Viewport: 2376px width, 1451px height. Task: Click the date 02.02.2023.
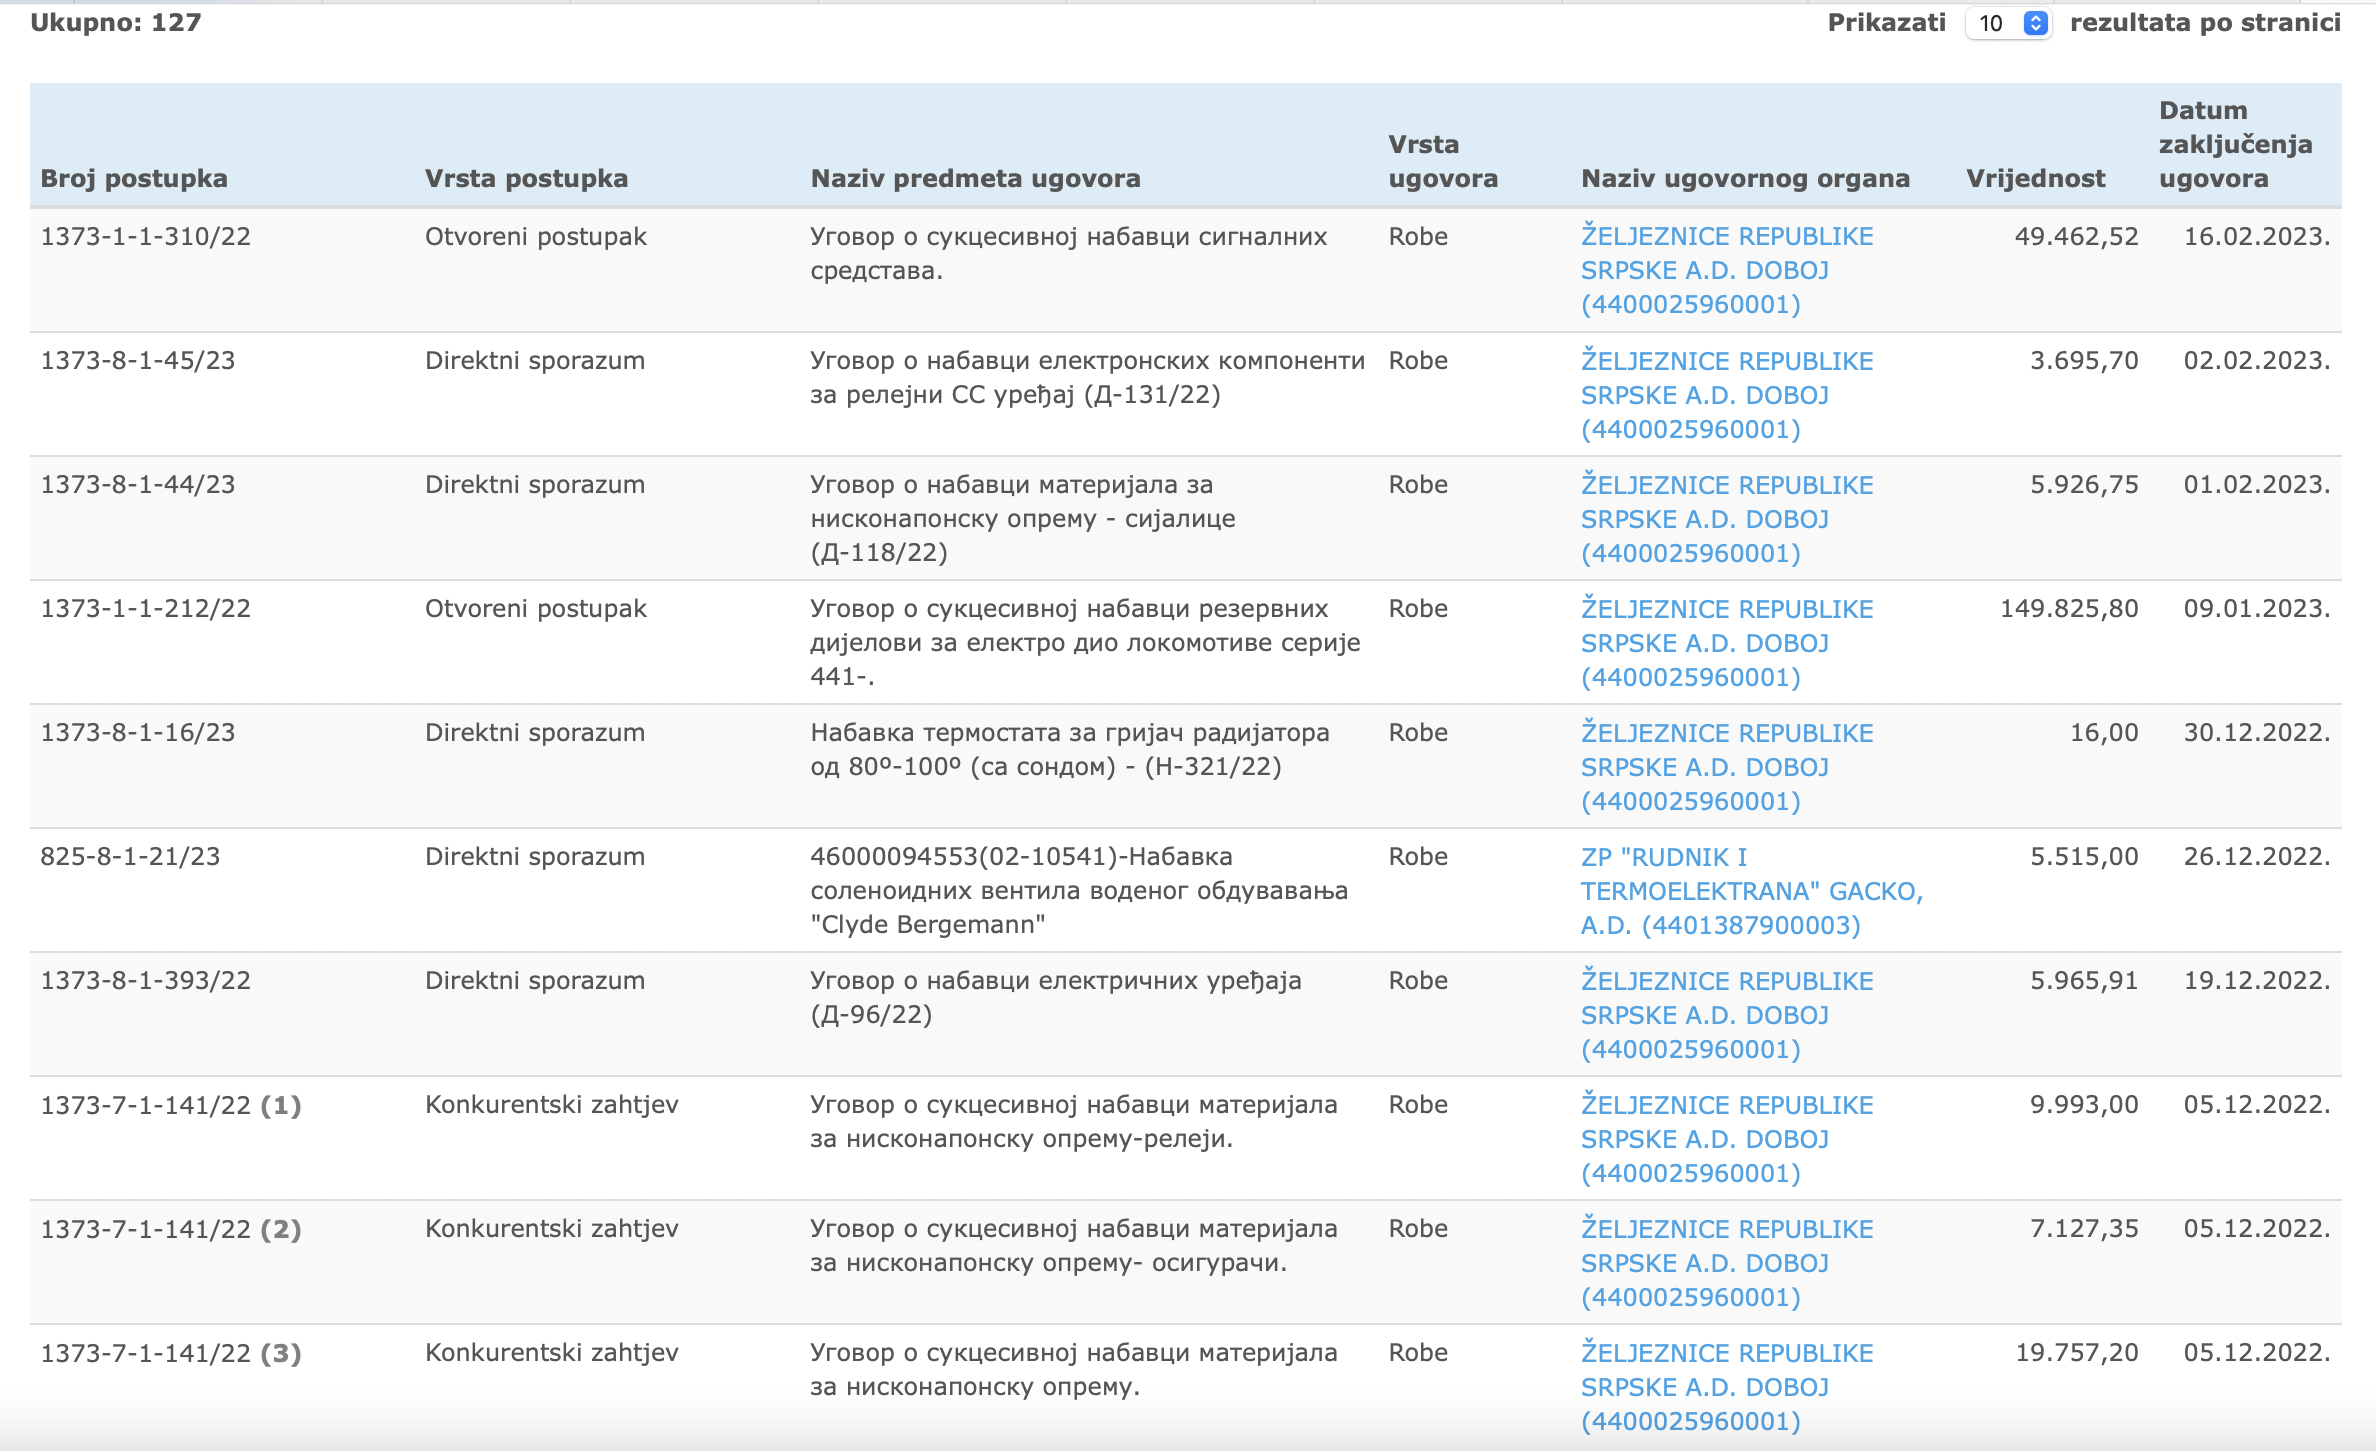pos(2256,360)
